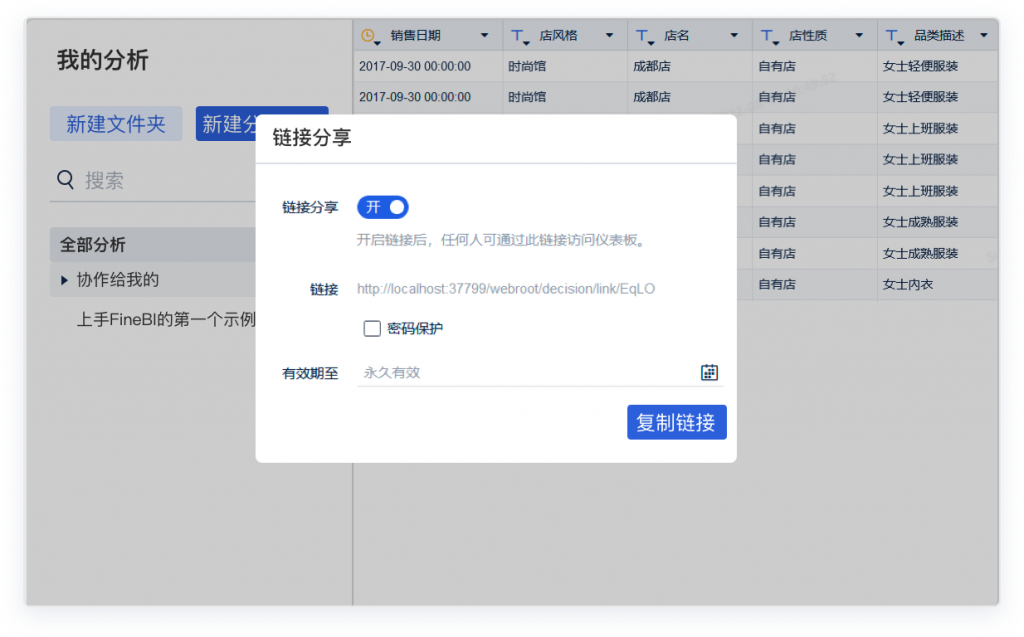The width and height of the screenshot is (1024, 637).
Task: Click the 我的分析 heading
Action: click(x=103, y=60)
